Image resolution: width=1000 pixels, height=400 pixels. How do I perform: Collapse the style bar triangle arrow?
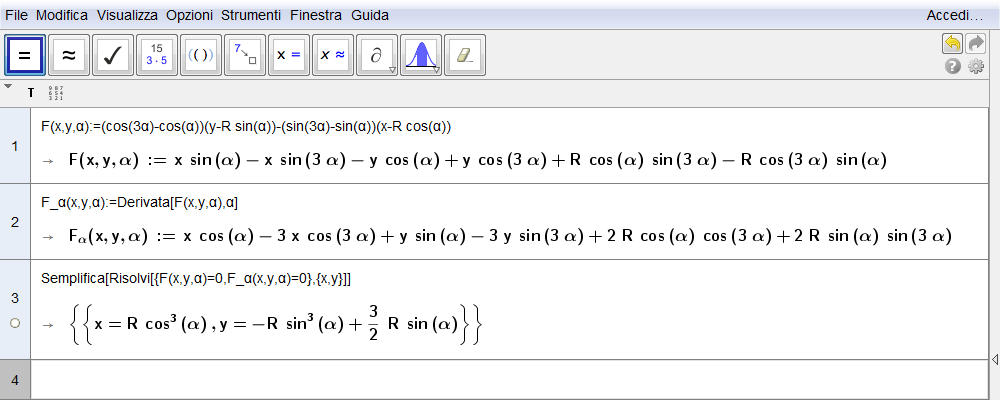pyautogui.click(x=8, y=87)
